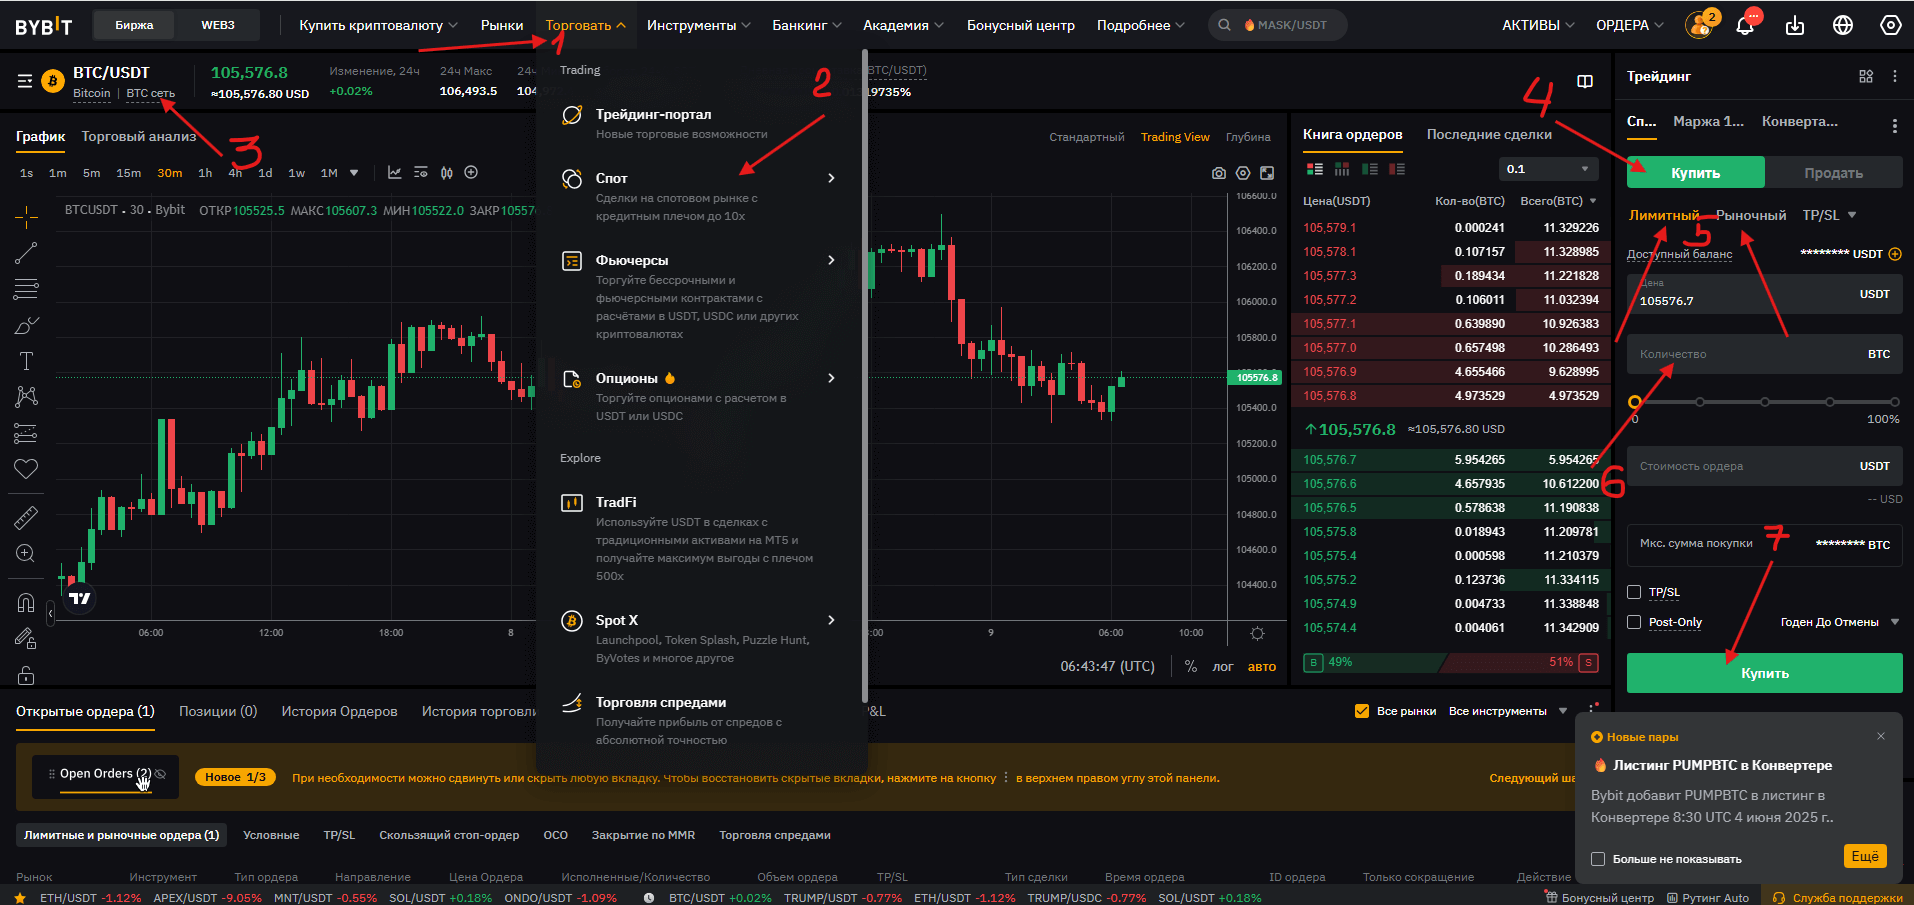Check 'Больше не показывать' checkbox

pos(1598,859)
